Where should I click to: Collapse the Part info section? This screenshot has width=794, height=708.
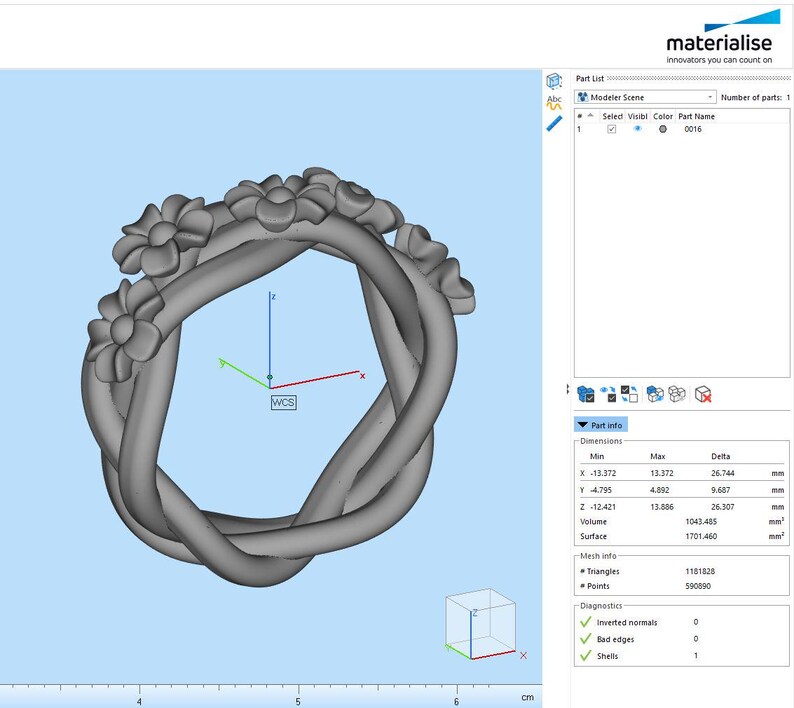click(x=601, y=425)
